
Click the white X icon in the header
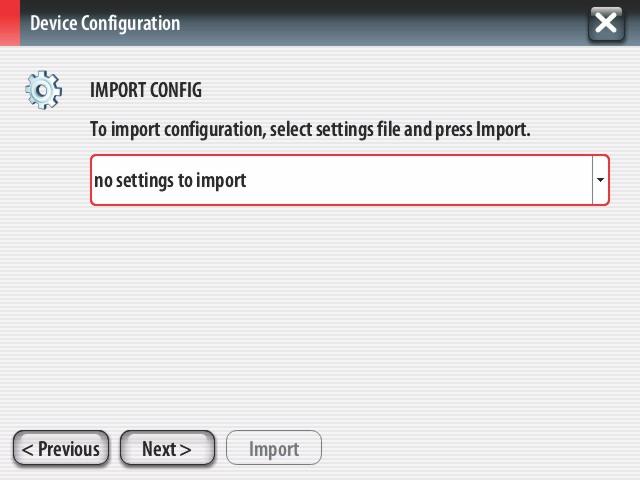606,23
